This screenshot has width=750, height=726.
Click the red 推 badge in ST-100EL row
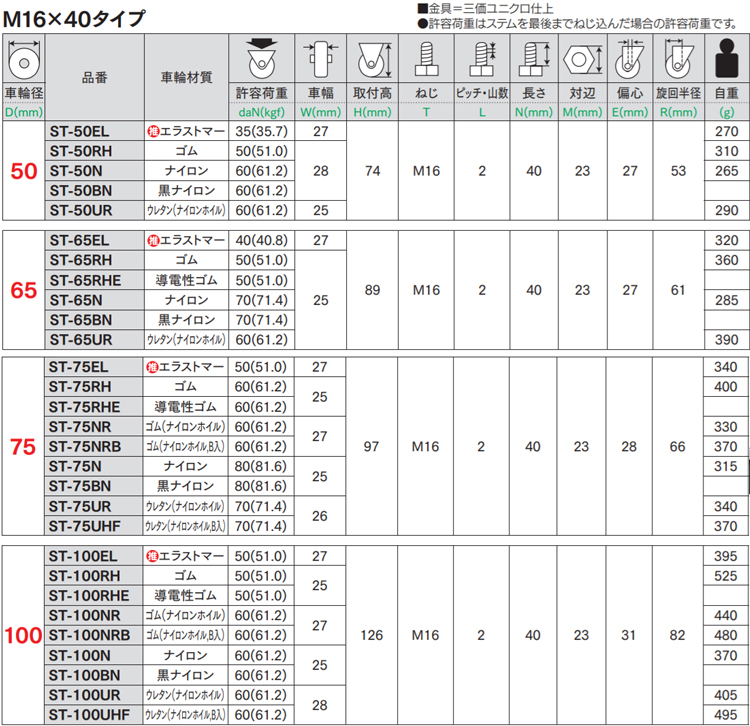154,555
